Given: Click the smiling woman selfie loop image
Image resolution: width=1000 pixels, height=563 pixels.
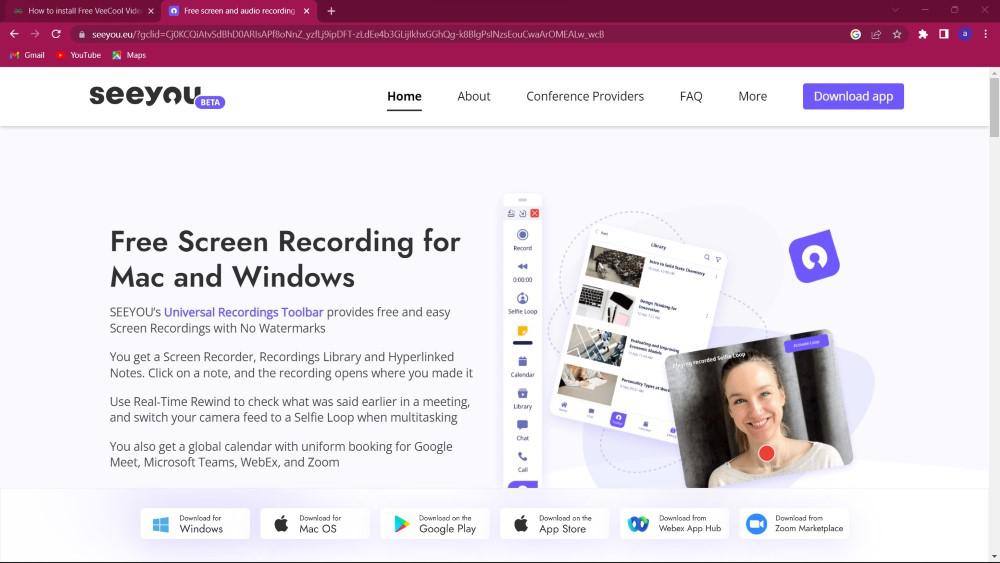Looking at the screenshot, I should pyautogui.click(x=758, y=408).
